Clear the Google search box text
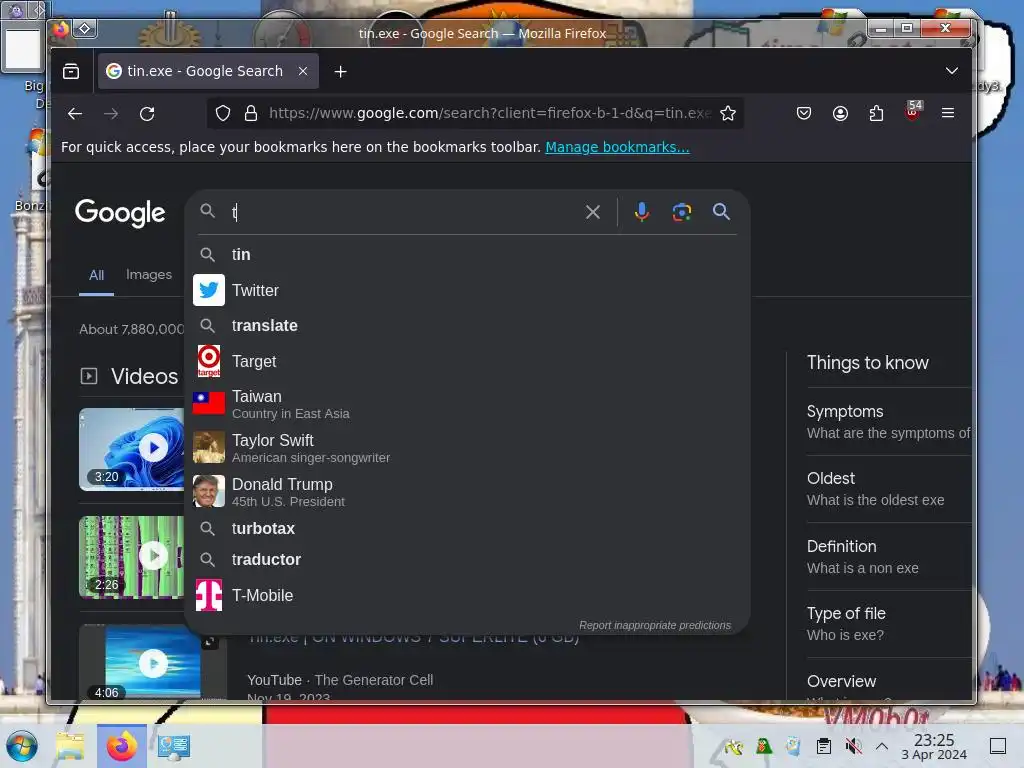 point(592,212)
